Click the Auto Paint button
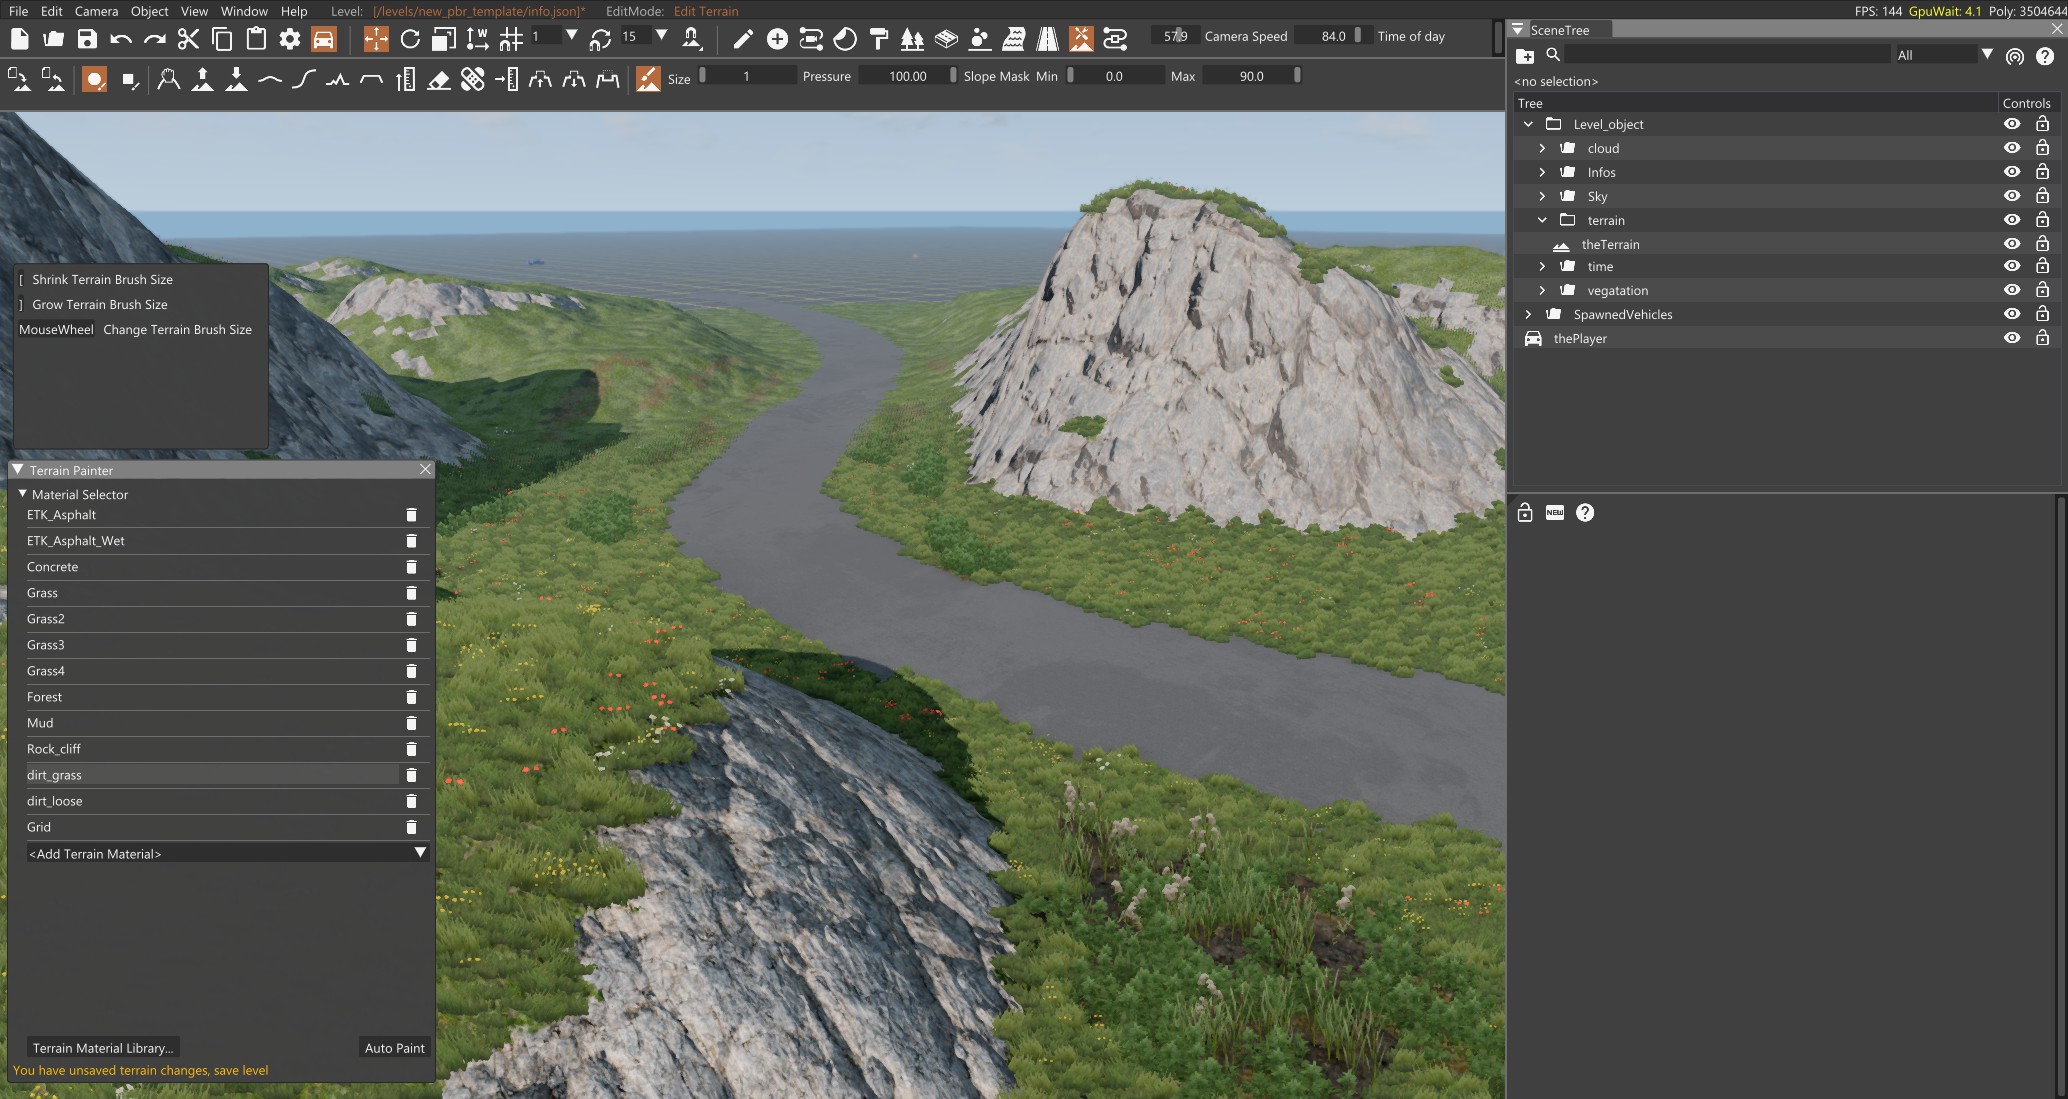Screen dimensions: 2068x1099 pos(394,1048)
